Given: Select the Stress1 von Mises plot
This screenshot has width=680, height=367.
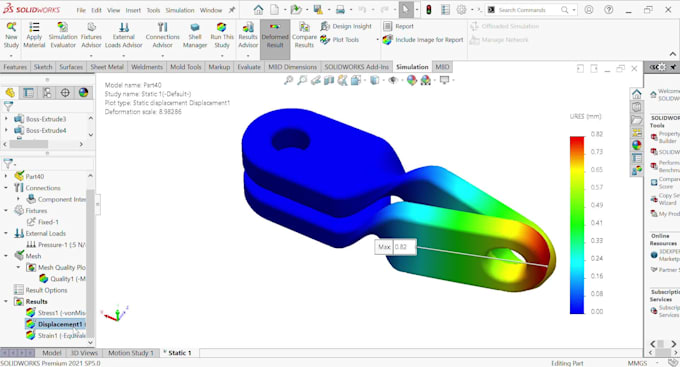Looking at the screenshot, I should [56, 313].
